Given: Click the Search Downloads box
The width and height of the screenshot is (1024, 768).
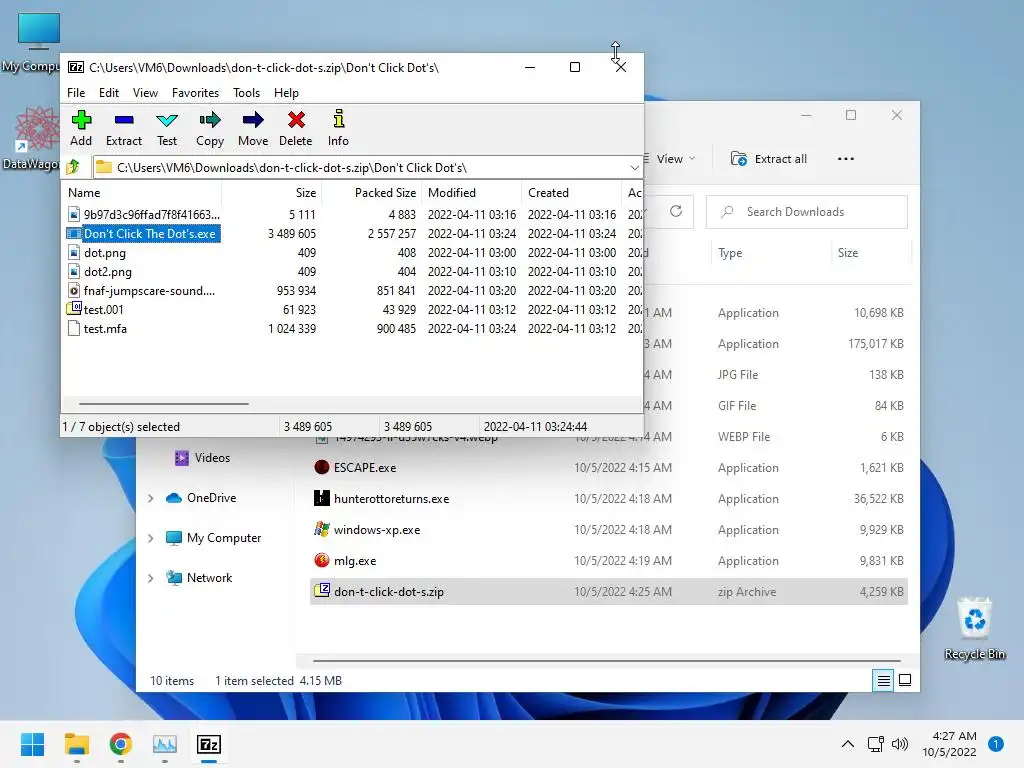Looking at the screenshot, I should tap(807, 212).
